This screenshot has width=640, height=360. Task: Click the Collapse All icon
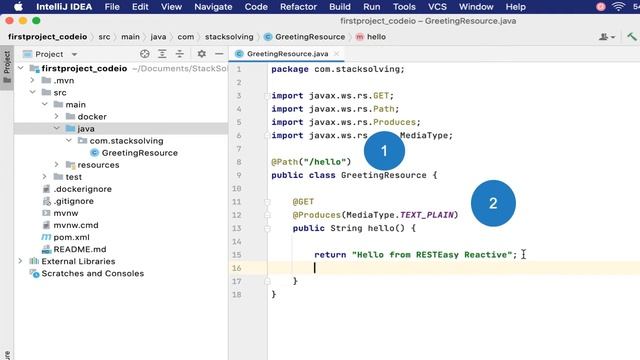tap(180, 54)
